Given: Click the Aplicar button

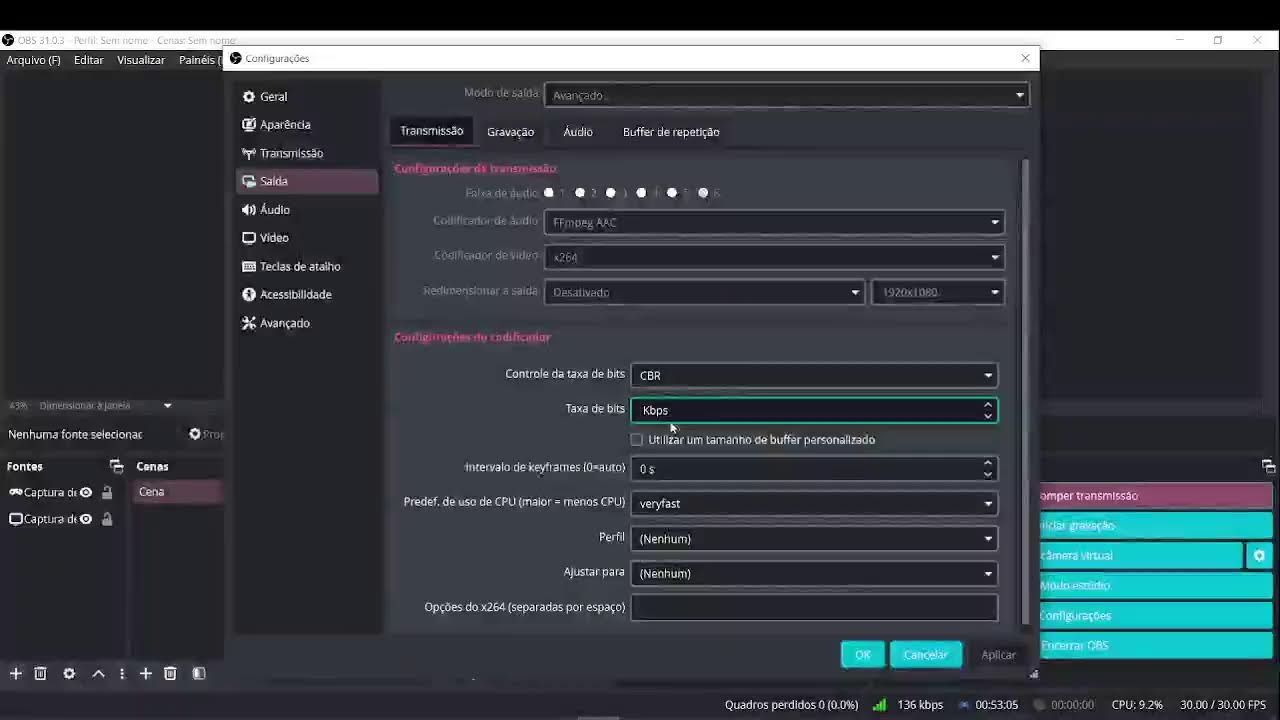Looking at the screenshot, I should pyautogui.click(x=998, y=655).
